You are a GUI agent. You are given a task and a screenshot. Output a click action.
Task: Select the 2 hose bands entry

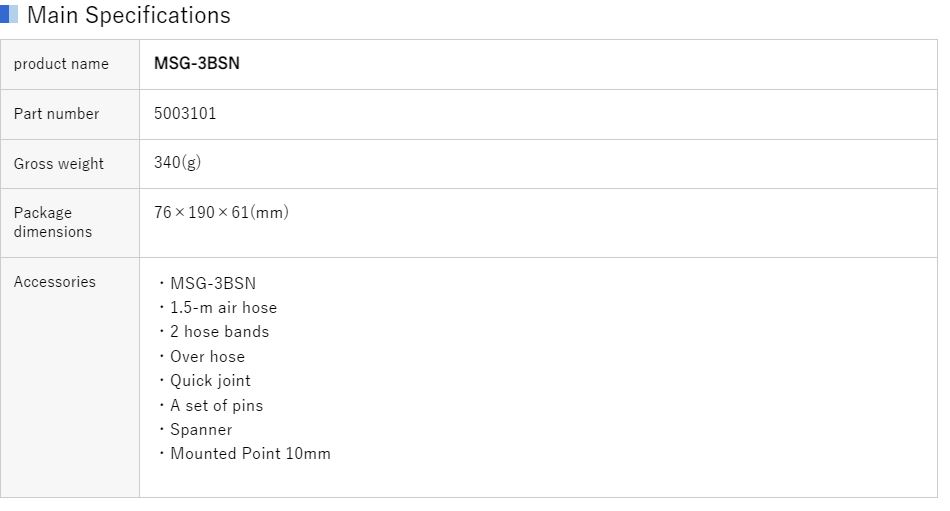tap(219, 332)
